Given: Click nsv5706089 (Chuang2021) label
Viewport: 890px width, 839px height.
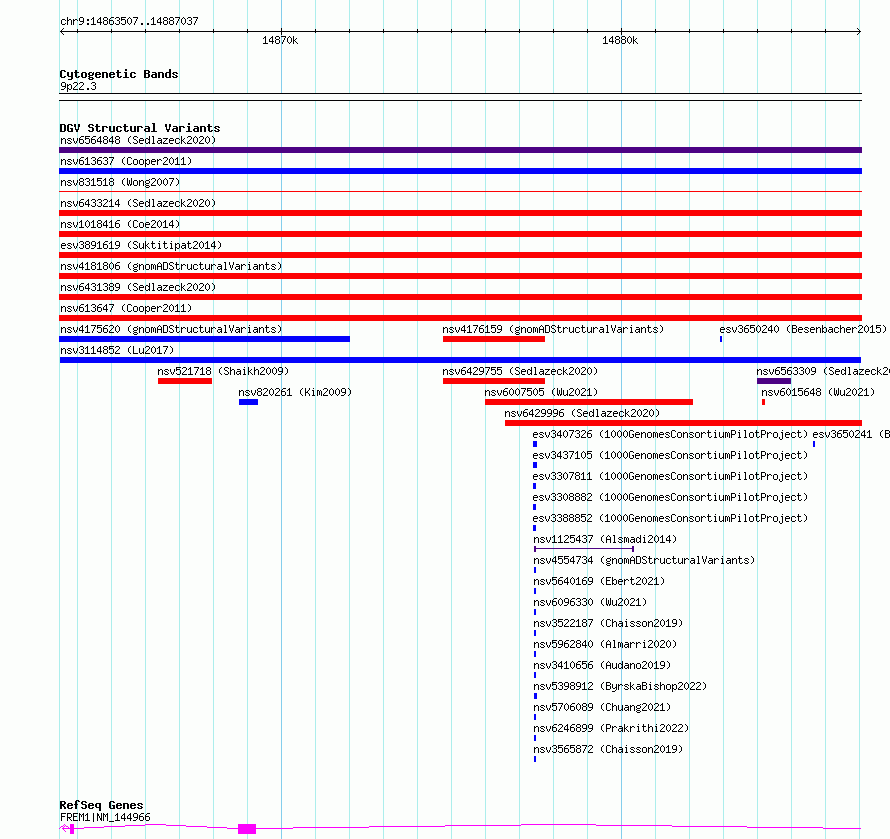Looking at the screenshot, I should [602, 707].
